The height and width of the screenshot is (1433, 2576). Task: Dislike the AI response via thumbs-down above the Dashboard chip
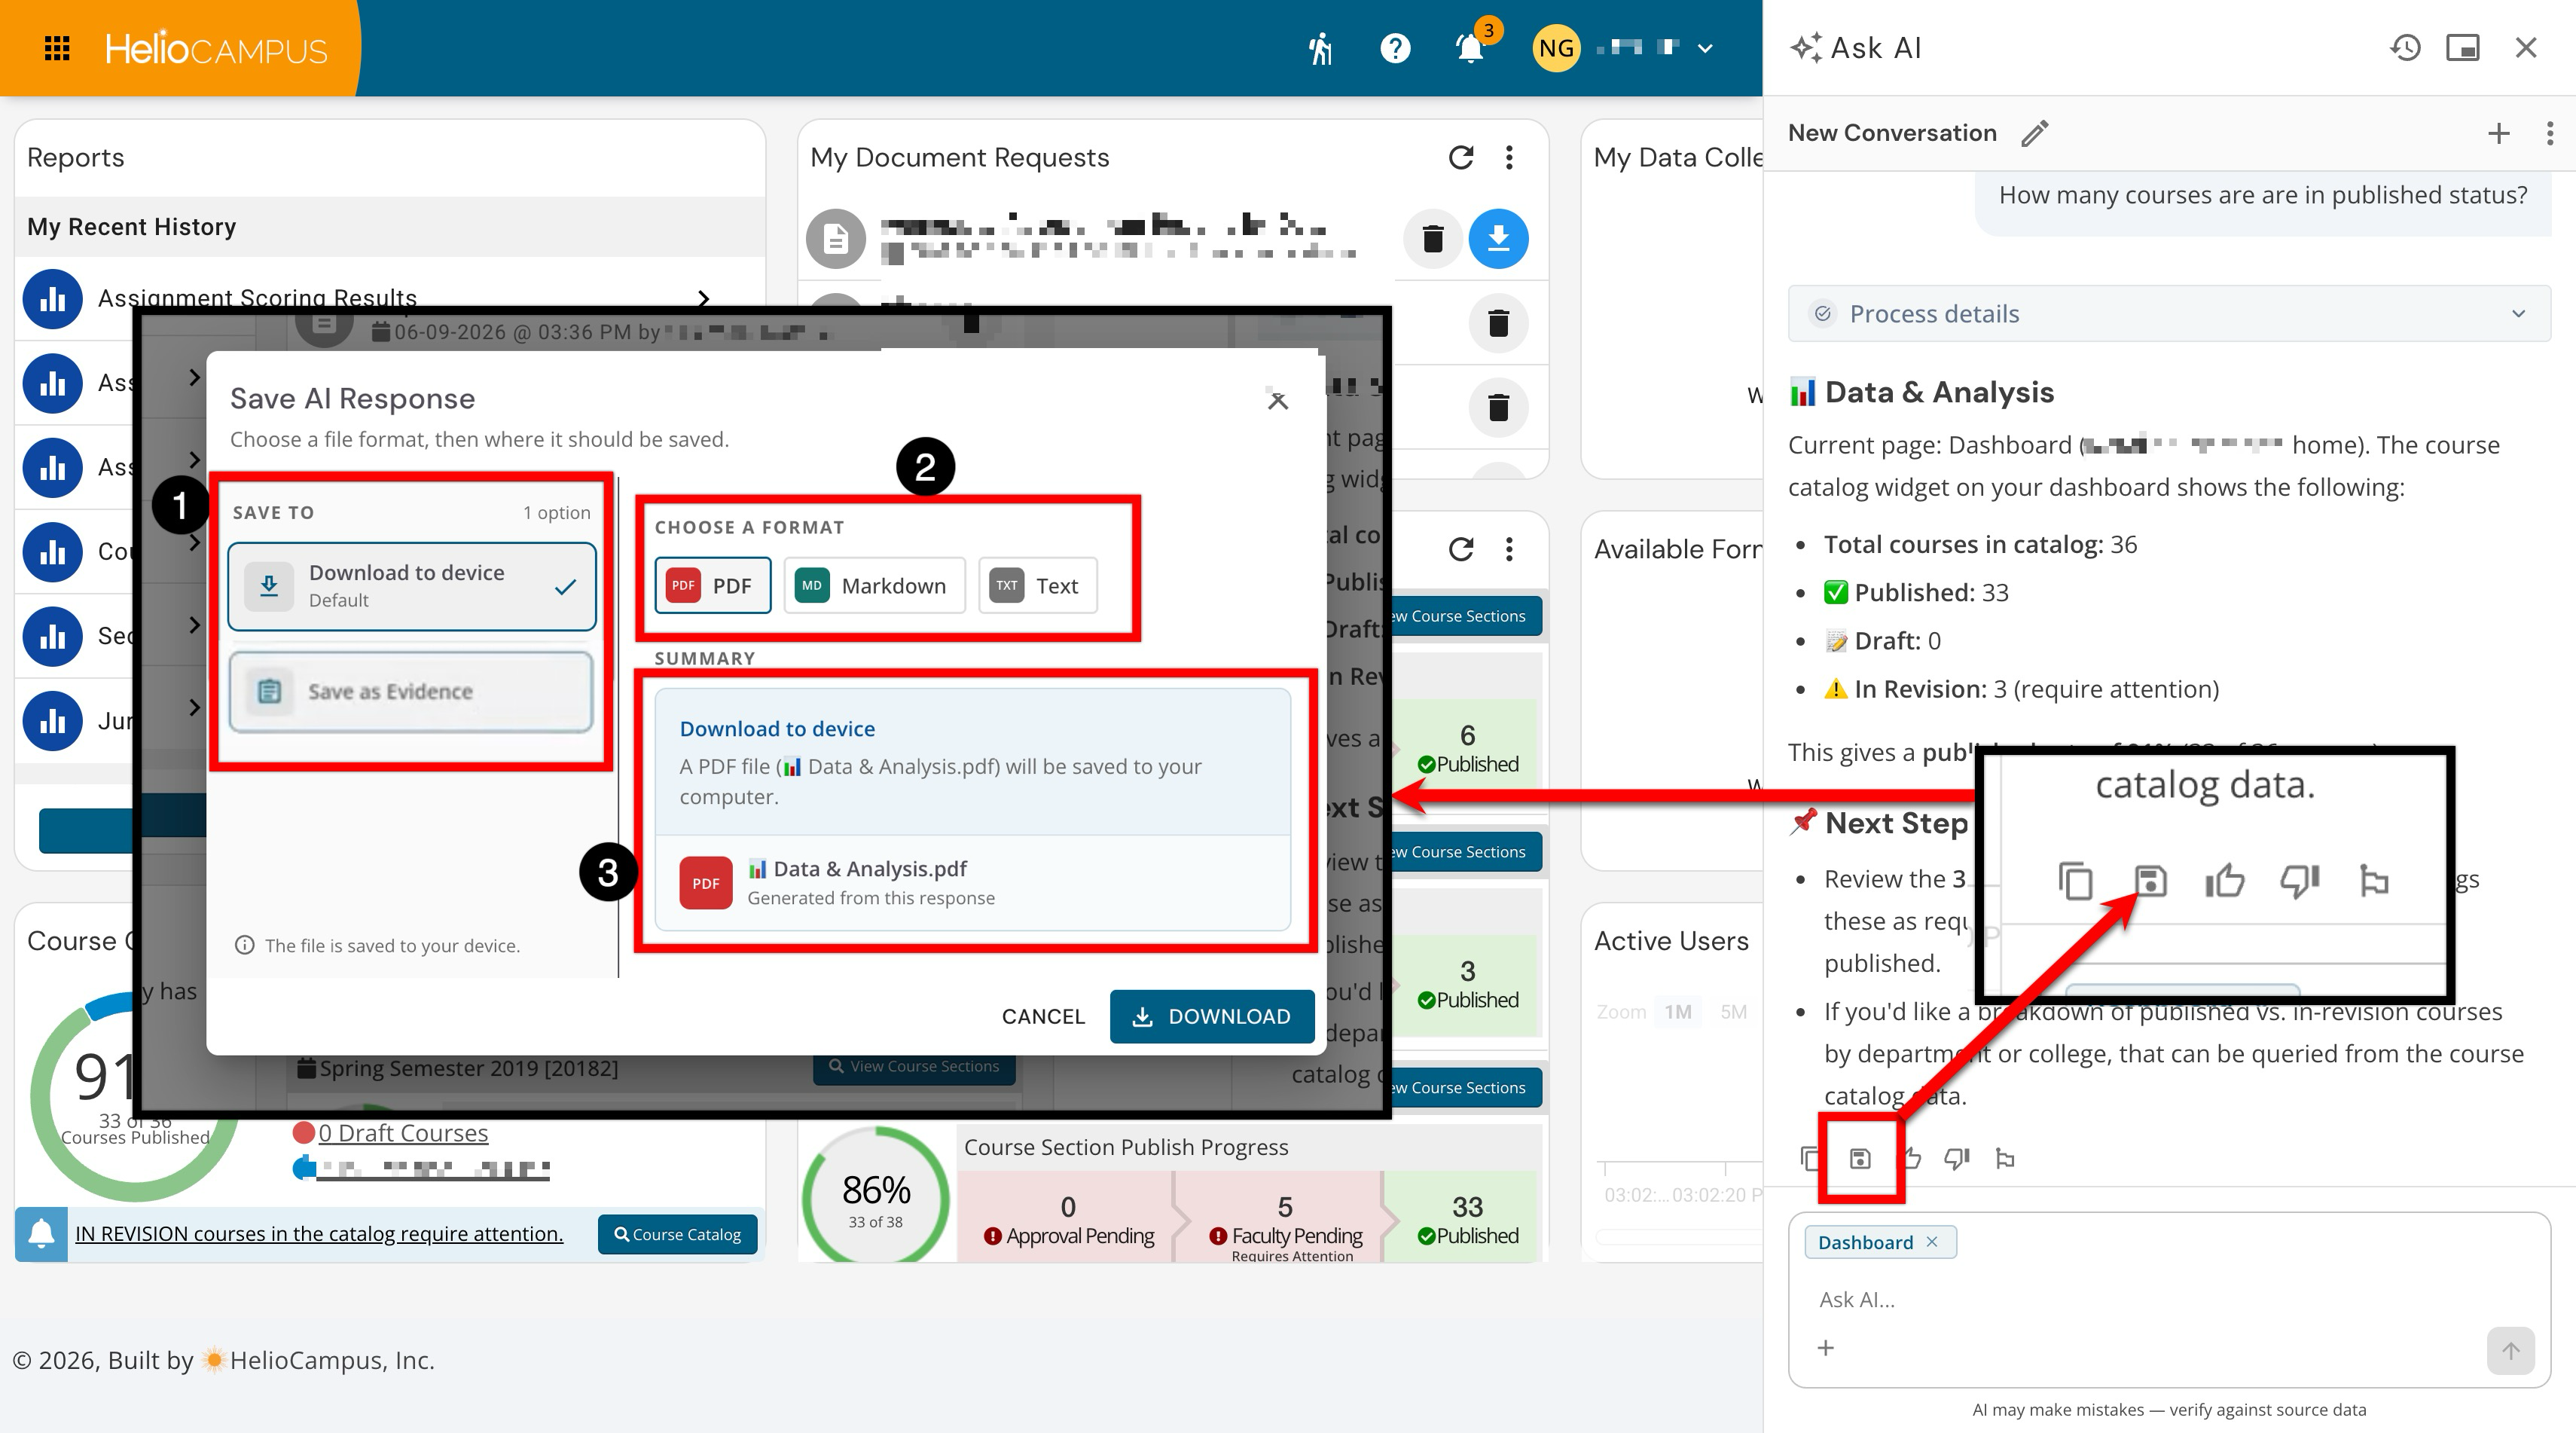1957,1158
